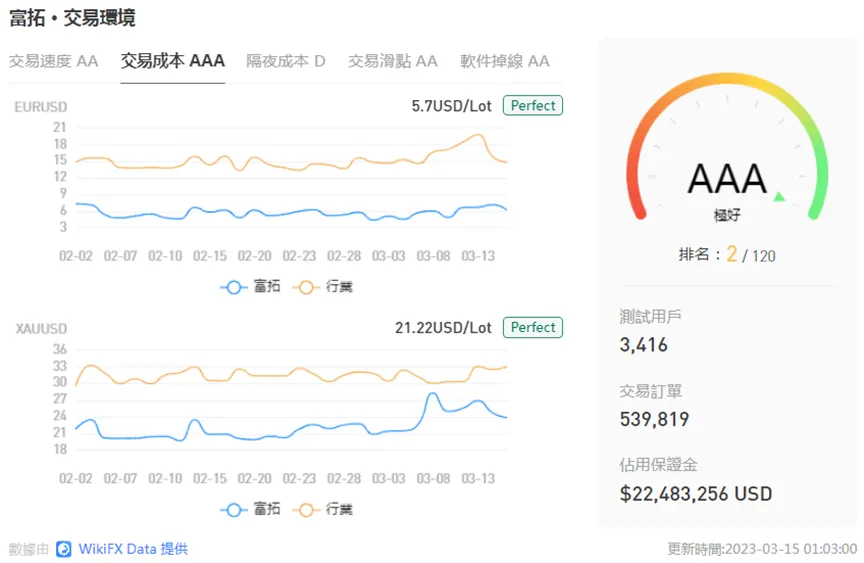The height and width of the screenshot is (563, 864).
Task: Click the 更新時間 timestamp text
Action: 762,549
